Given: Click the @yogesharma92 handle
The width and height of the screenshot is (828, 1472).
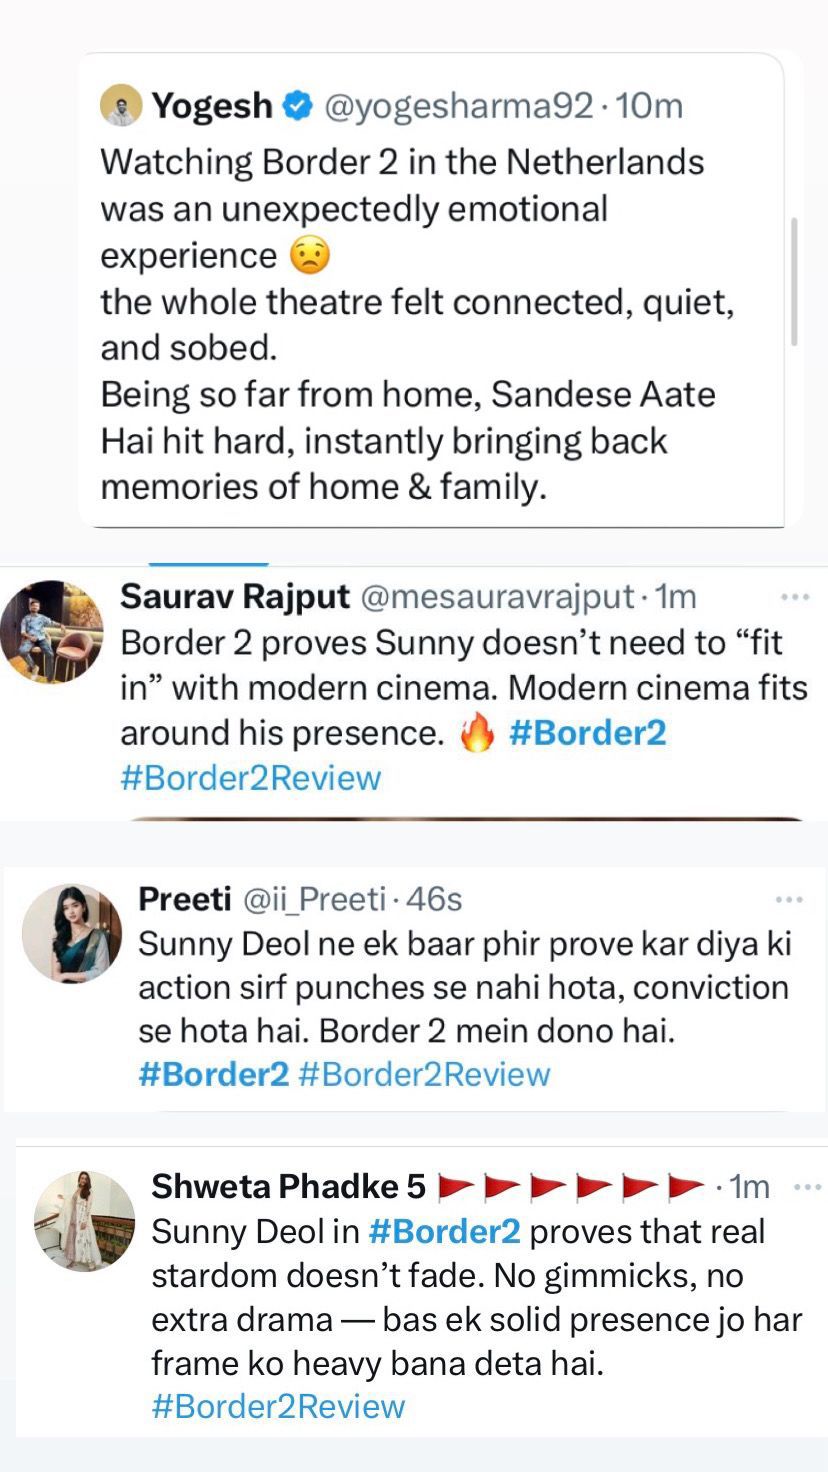Looking at the screenshot, I should (x=460, y=105).
